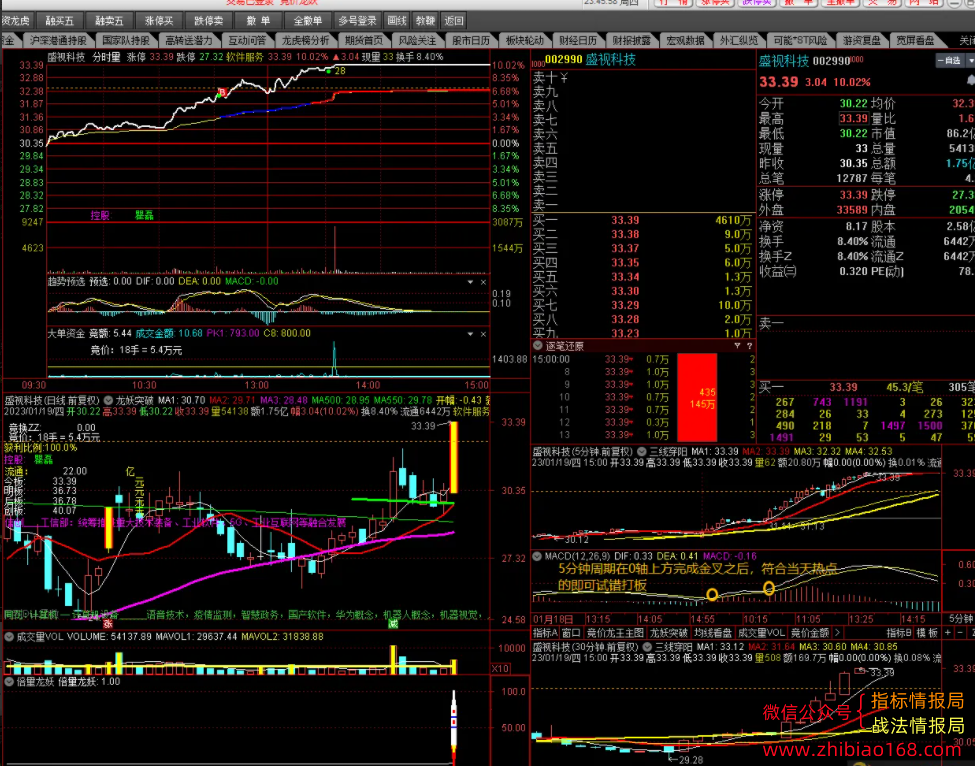Image resolution: width=975 pixels, height=766 pixels.
Task: Click the 融买五 quick-trade button
Action: (x=60, y=21)
